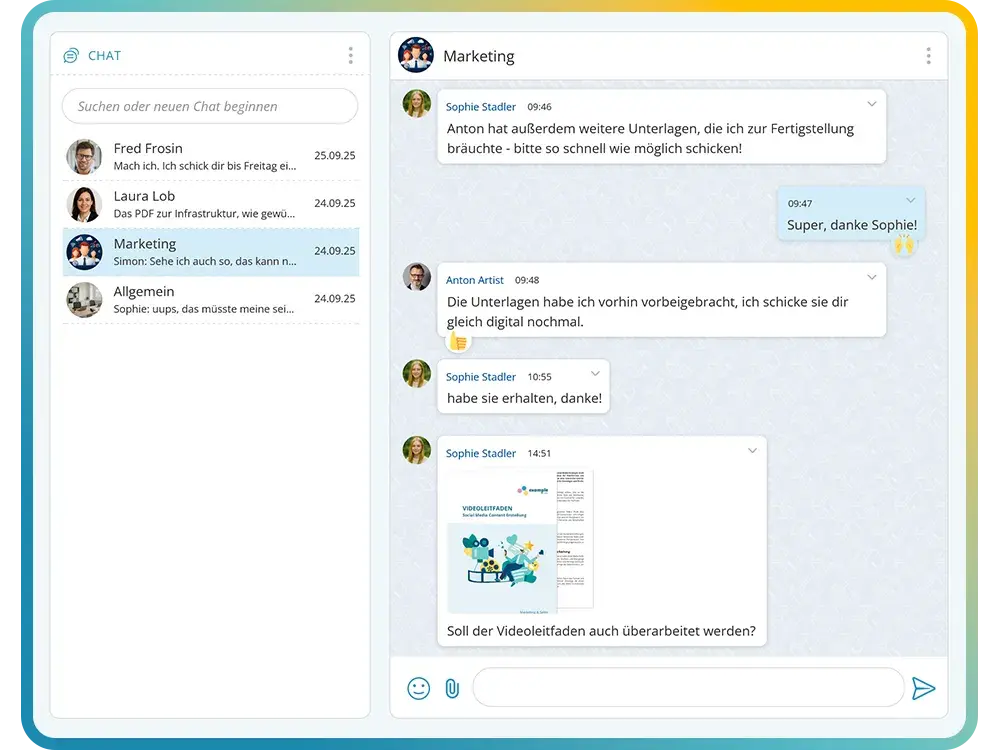Click the Sophie Stadler name at 10:55
Viewport: 1000px width, 750px height.
(x=480, y=377)
